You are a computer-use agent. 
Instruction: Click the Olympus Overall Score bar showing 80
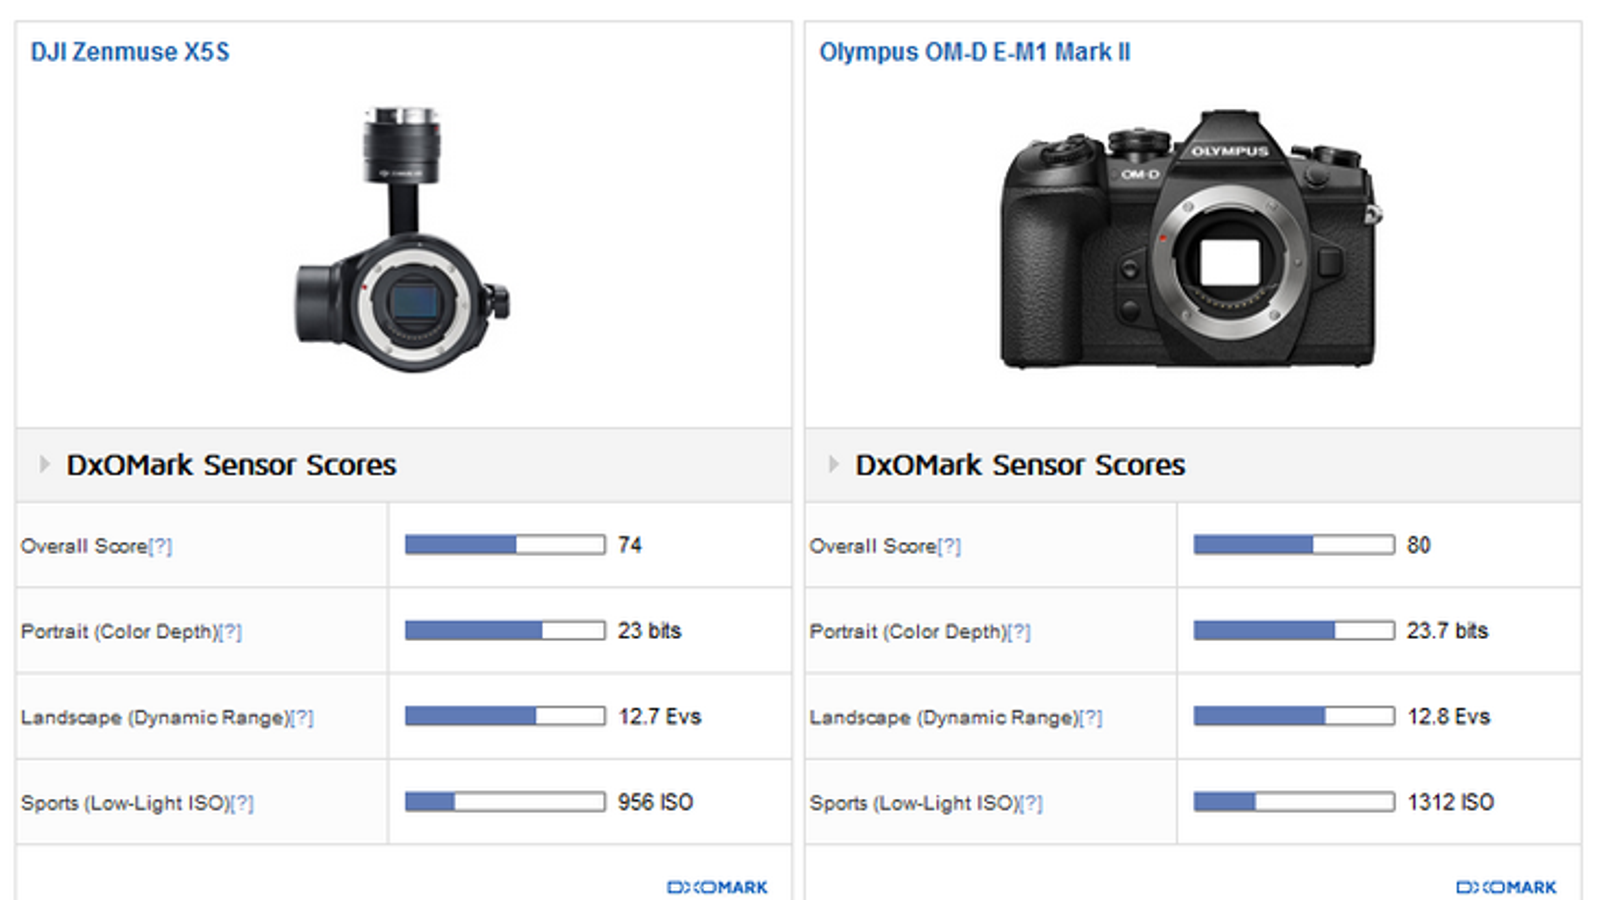[x=1294, y=545]
